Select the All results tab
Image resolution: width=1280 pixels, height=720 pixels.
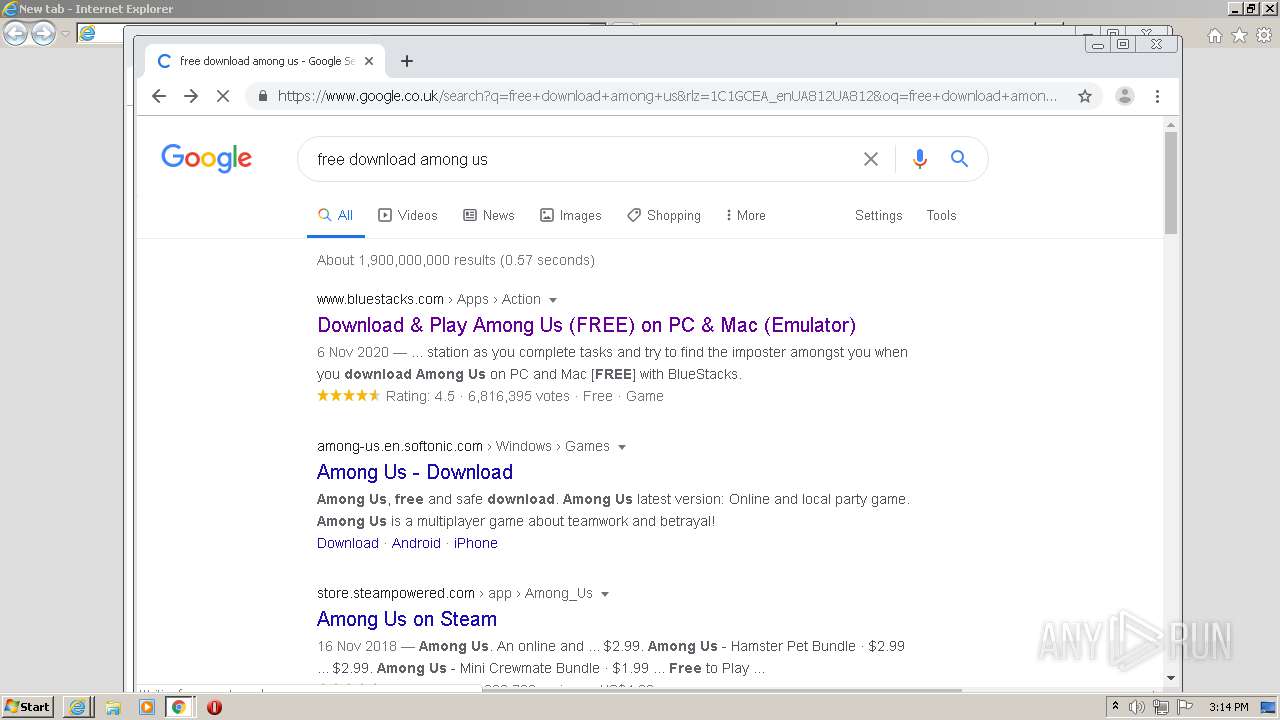(x=335, y=215)
